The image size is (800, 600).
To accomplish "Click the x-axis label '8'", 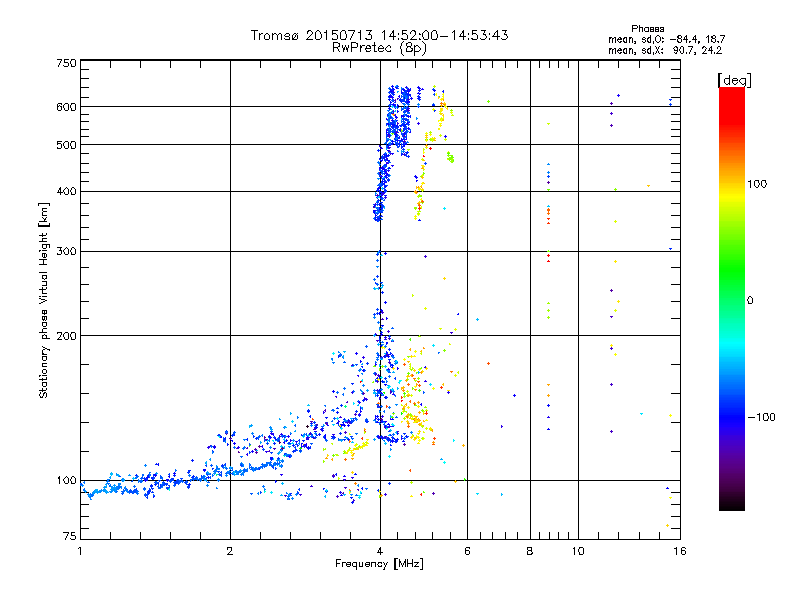I will pos(530,551).
